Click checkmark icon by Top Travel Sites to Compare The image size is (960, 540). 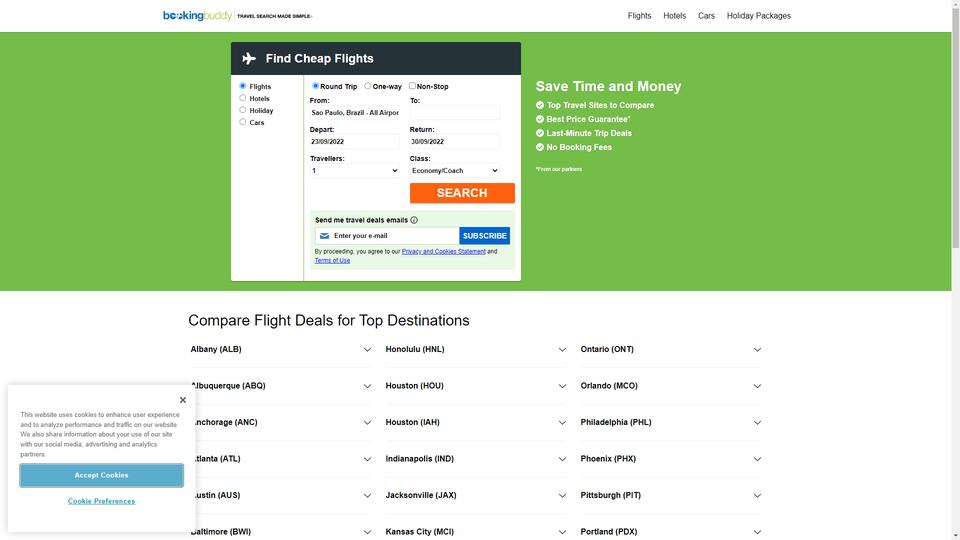click(x=540, y=105)
